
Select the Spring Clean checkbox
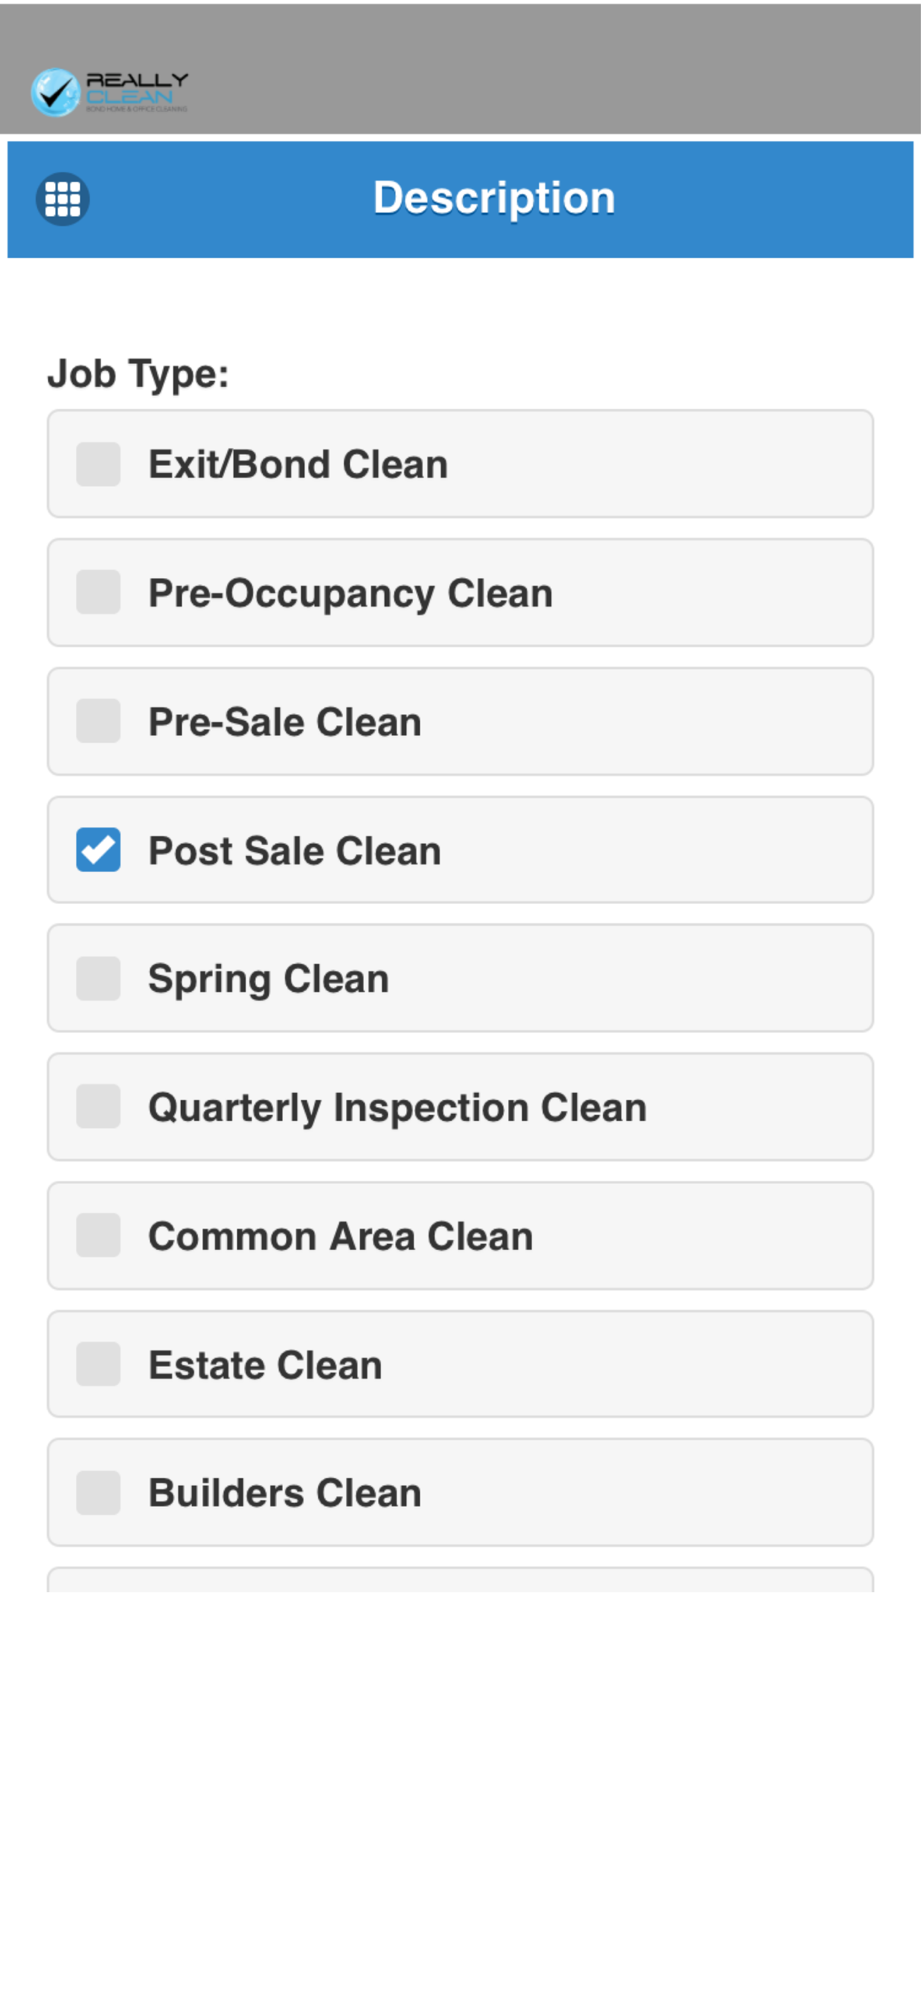98,979
